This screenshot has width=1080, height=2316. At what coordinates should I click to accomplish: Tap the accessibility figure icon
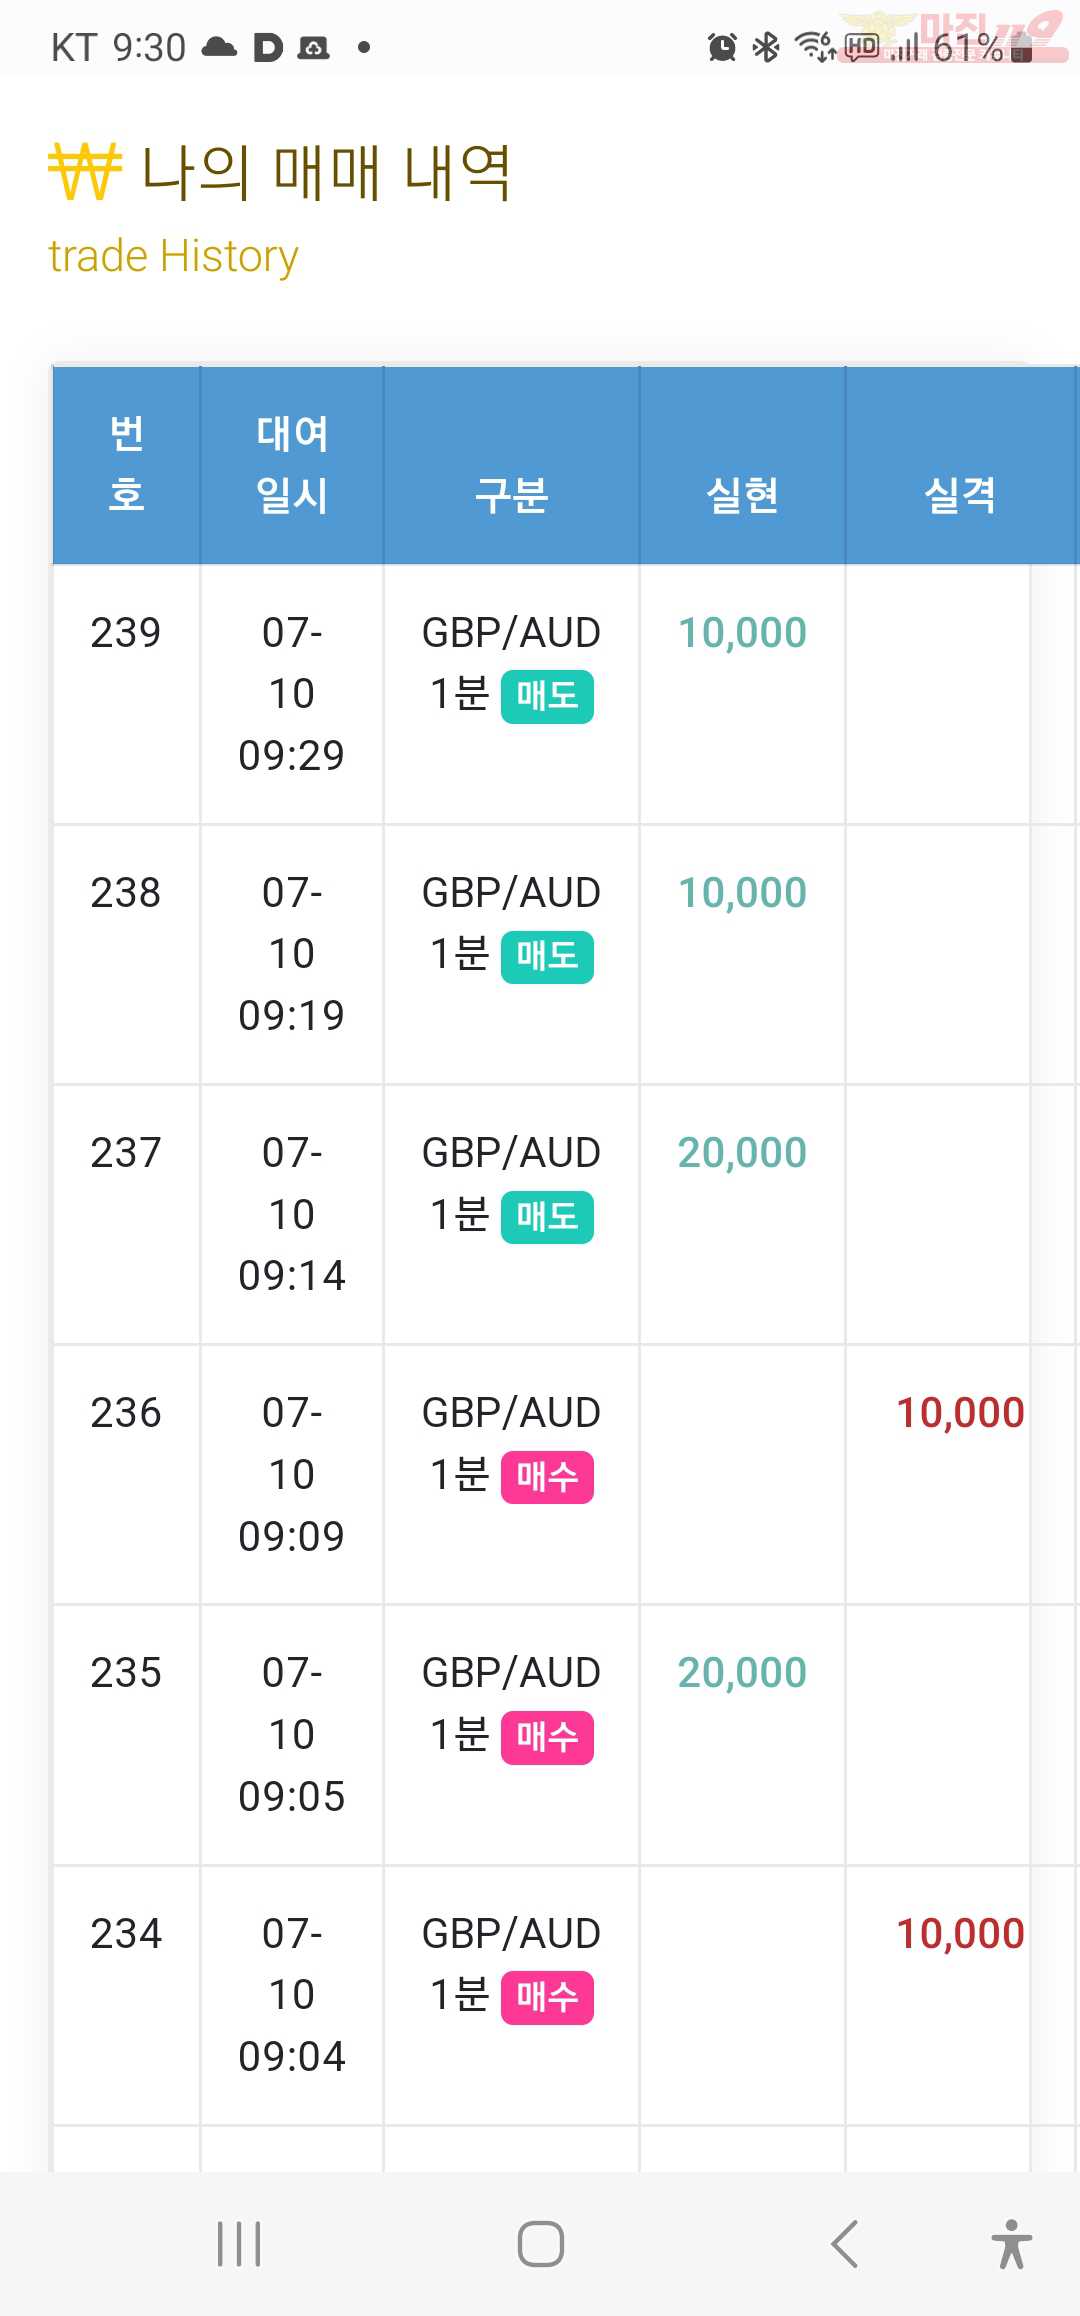click(1012, 2243)
